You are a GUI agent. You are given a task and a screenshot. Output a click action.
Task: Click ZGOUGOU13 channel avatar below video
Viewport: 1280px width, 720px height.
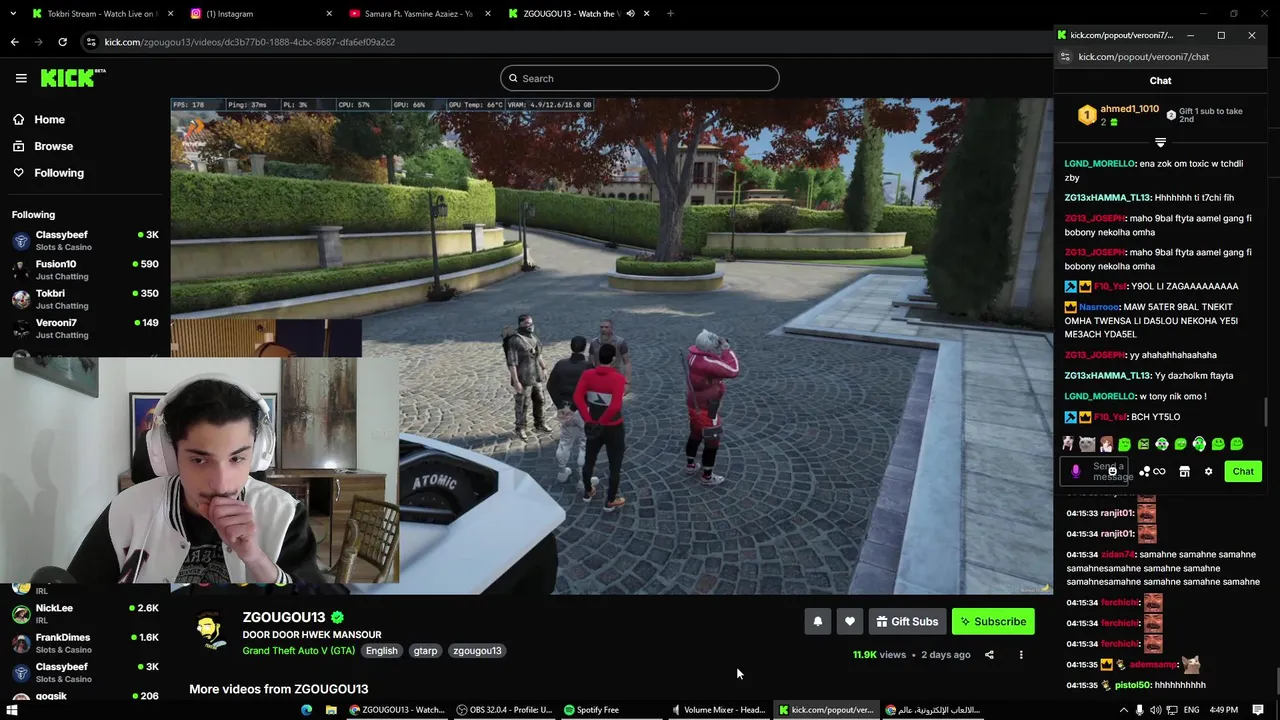click(210, 630)
